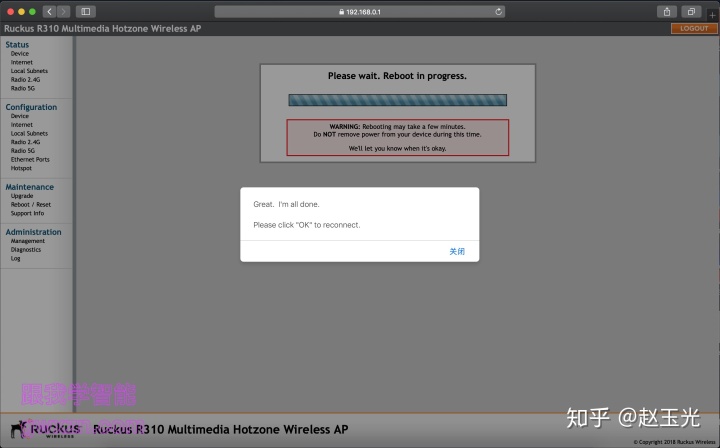Open Hotspot configuration
720x448 pixels.
point(21,168)
